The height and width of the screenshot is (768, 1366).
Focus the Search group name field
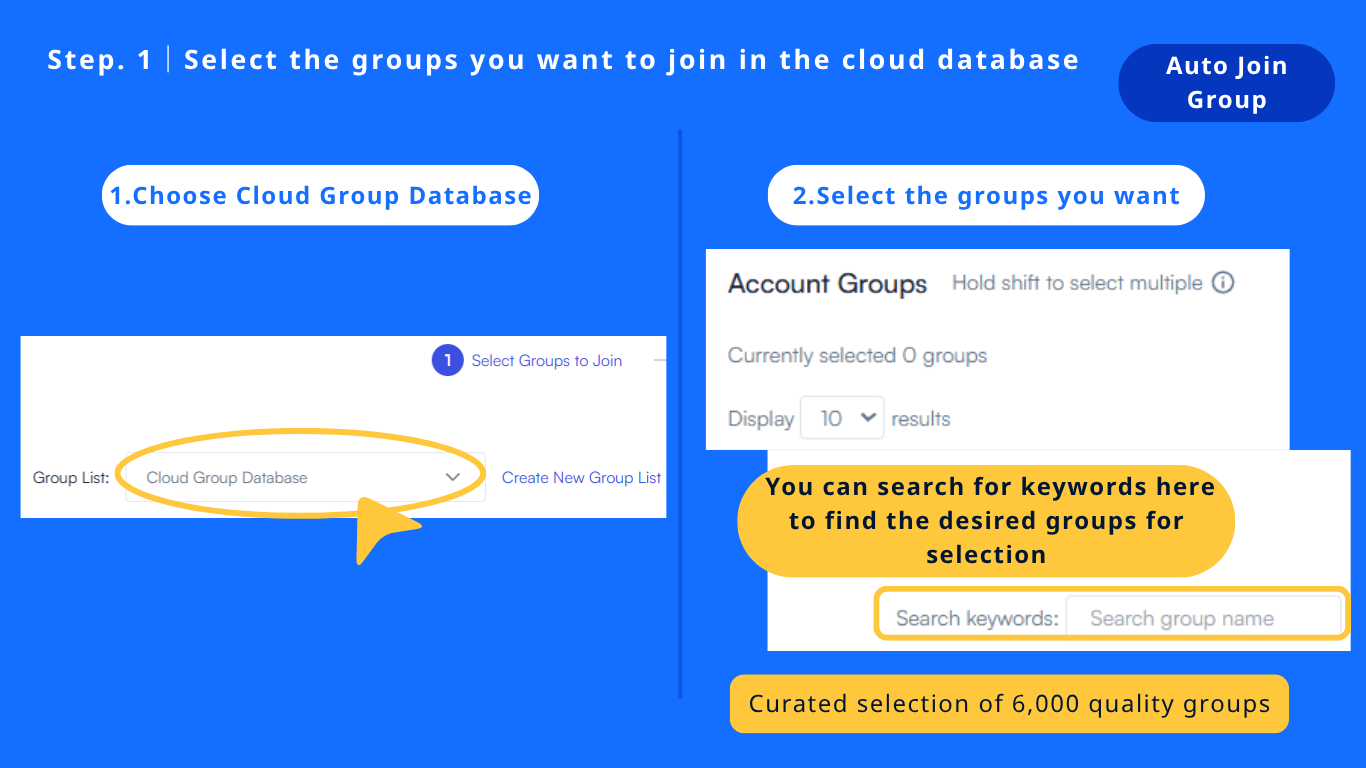(1203, 618)
